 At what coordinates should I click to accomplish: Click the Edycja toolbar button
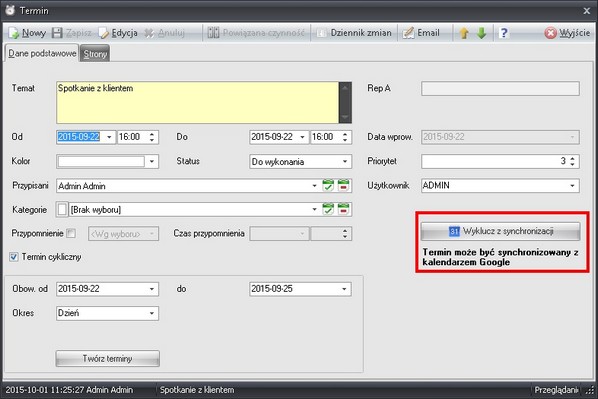point(118,33)
